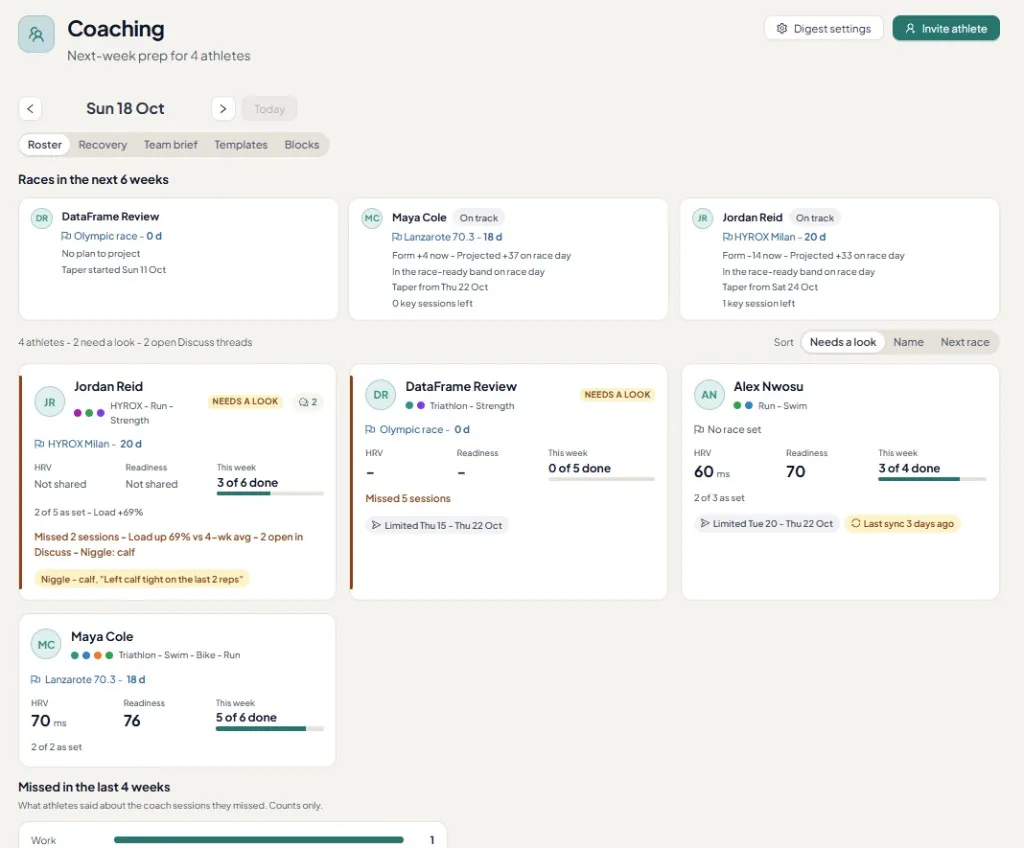Click the Missed 5 sessions text
Viewport: 1024px width, 848px height.
pyautogui.click(x=408, y=498)
